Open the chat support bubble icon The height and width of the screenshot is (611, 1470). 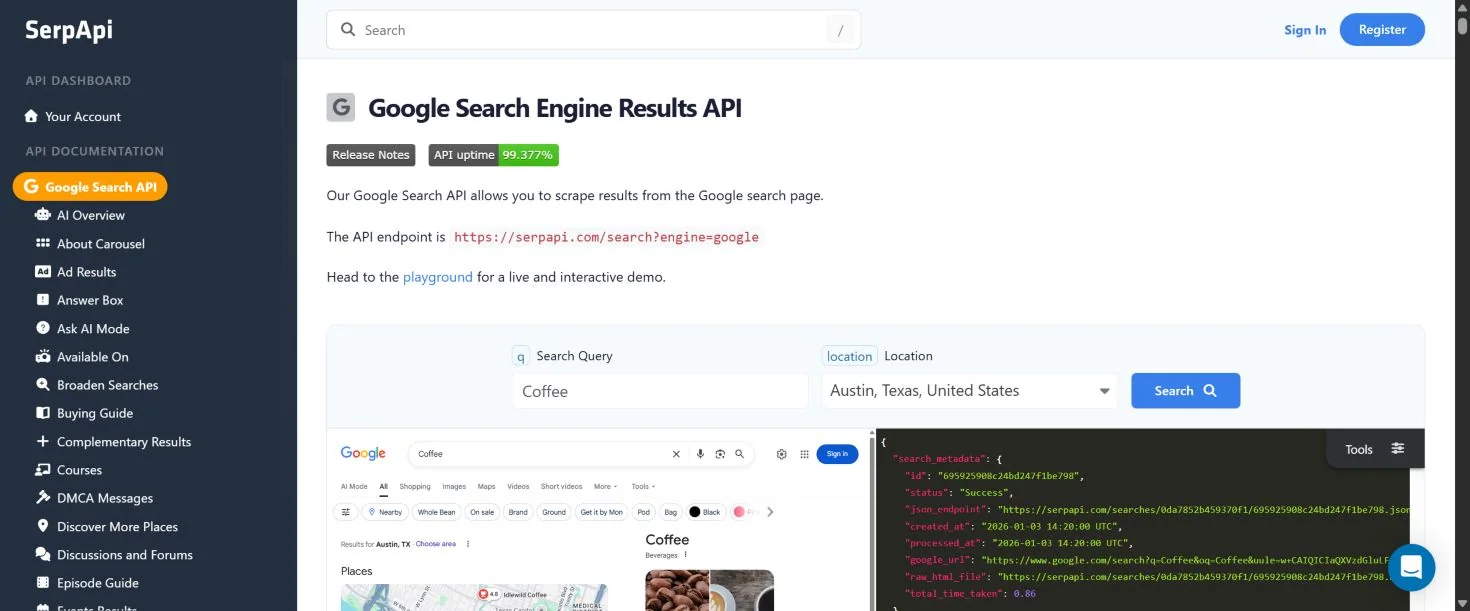[x=1411, y=567]
